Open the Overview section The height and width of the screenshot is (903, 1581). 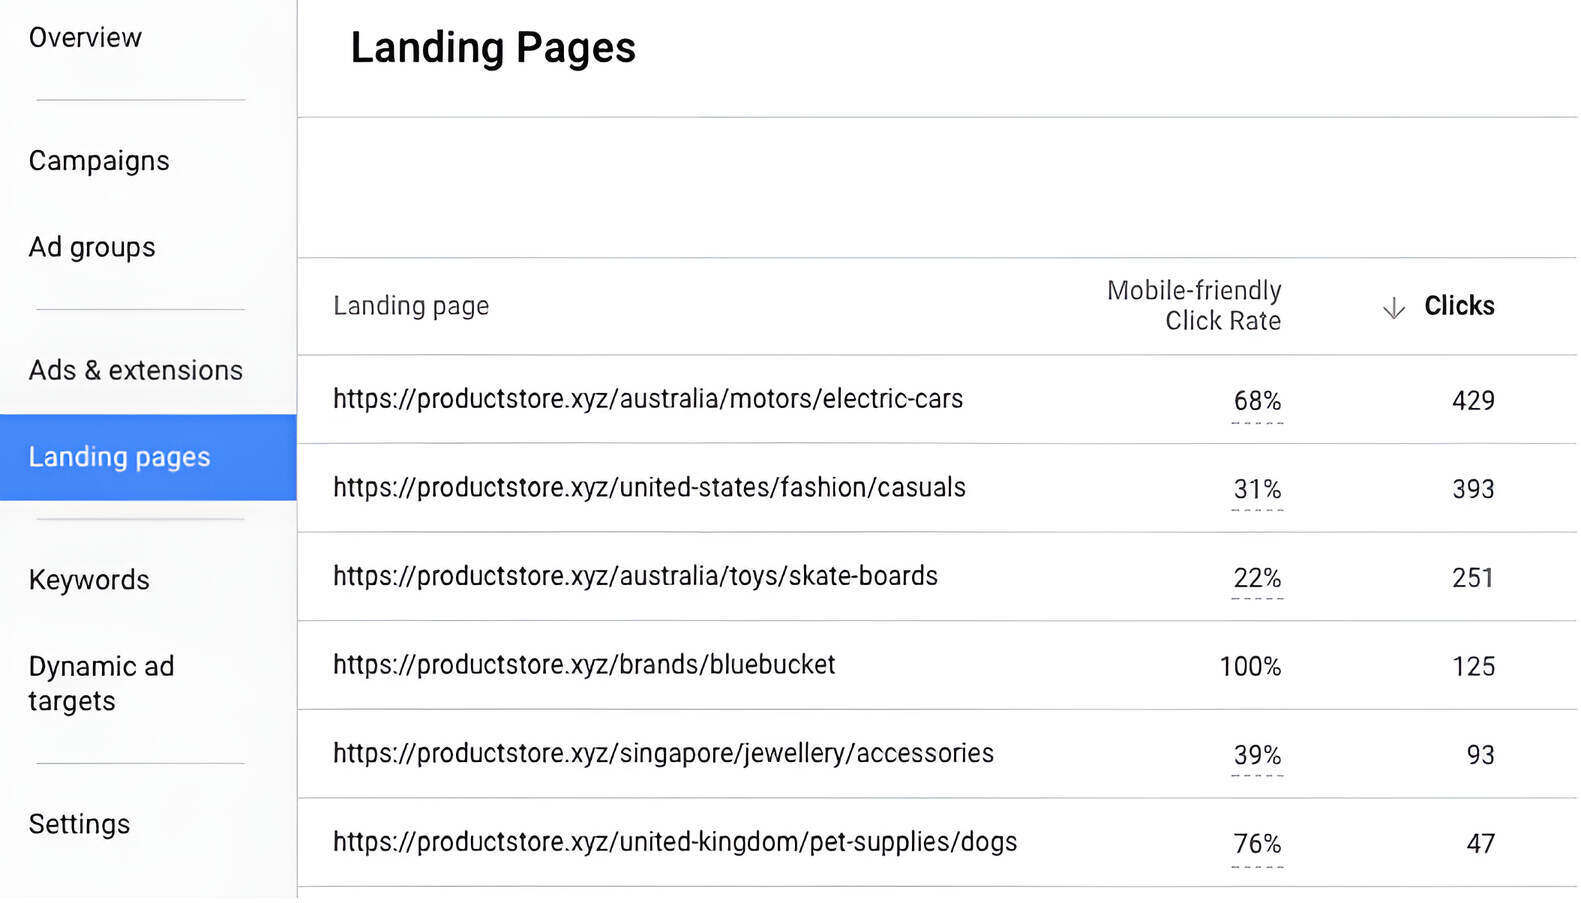(x=85, y=37)
